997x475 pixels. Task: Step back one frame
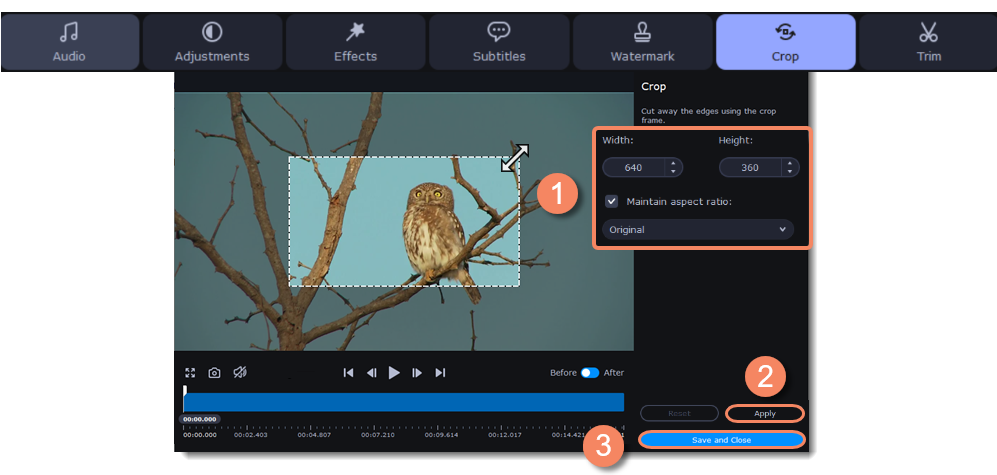click(371, 373)
